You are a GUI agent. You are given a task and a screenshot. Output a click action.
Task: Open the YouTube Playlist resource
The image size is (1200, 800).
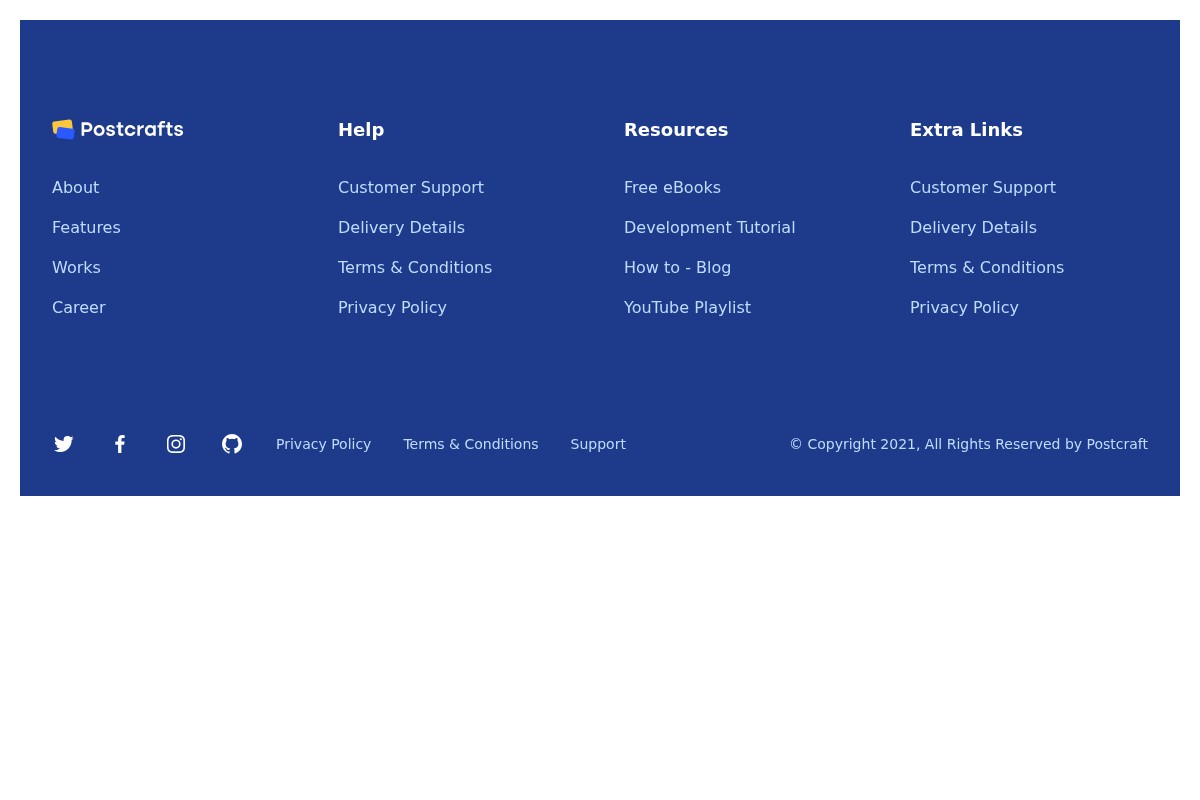[x=687, y=307]
